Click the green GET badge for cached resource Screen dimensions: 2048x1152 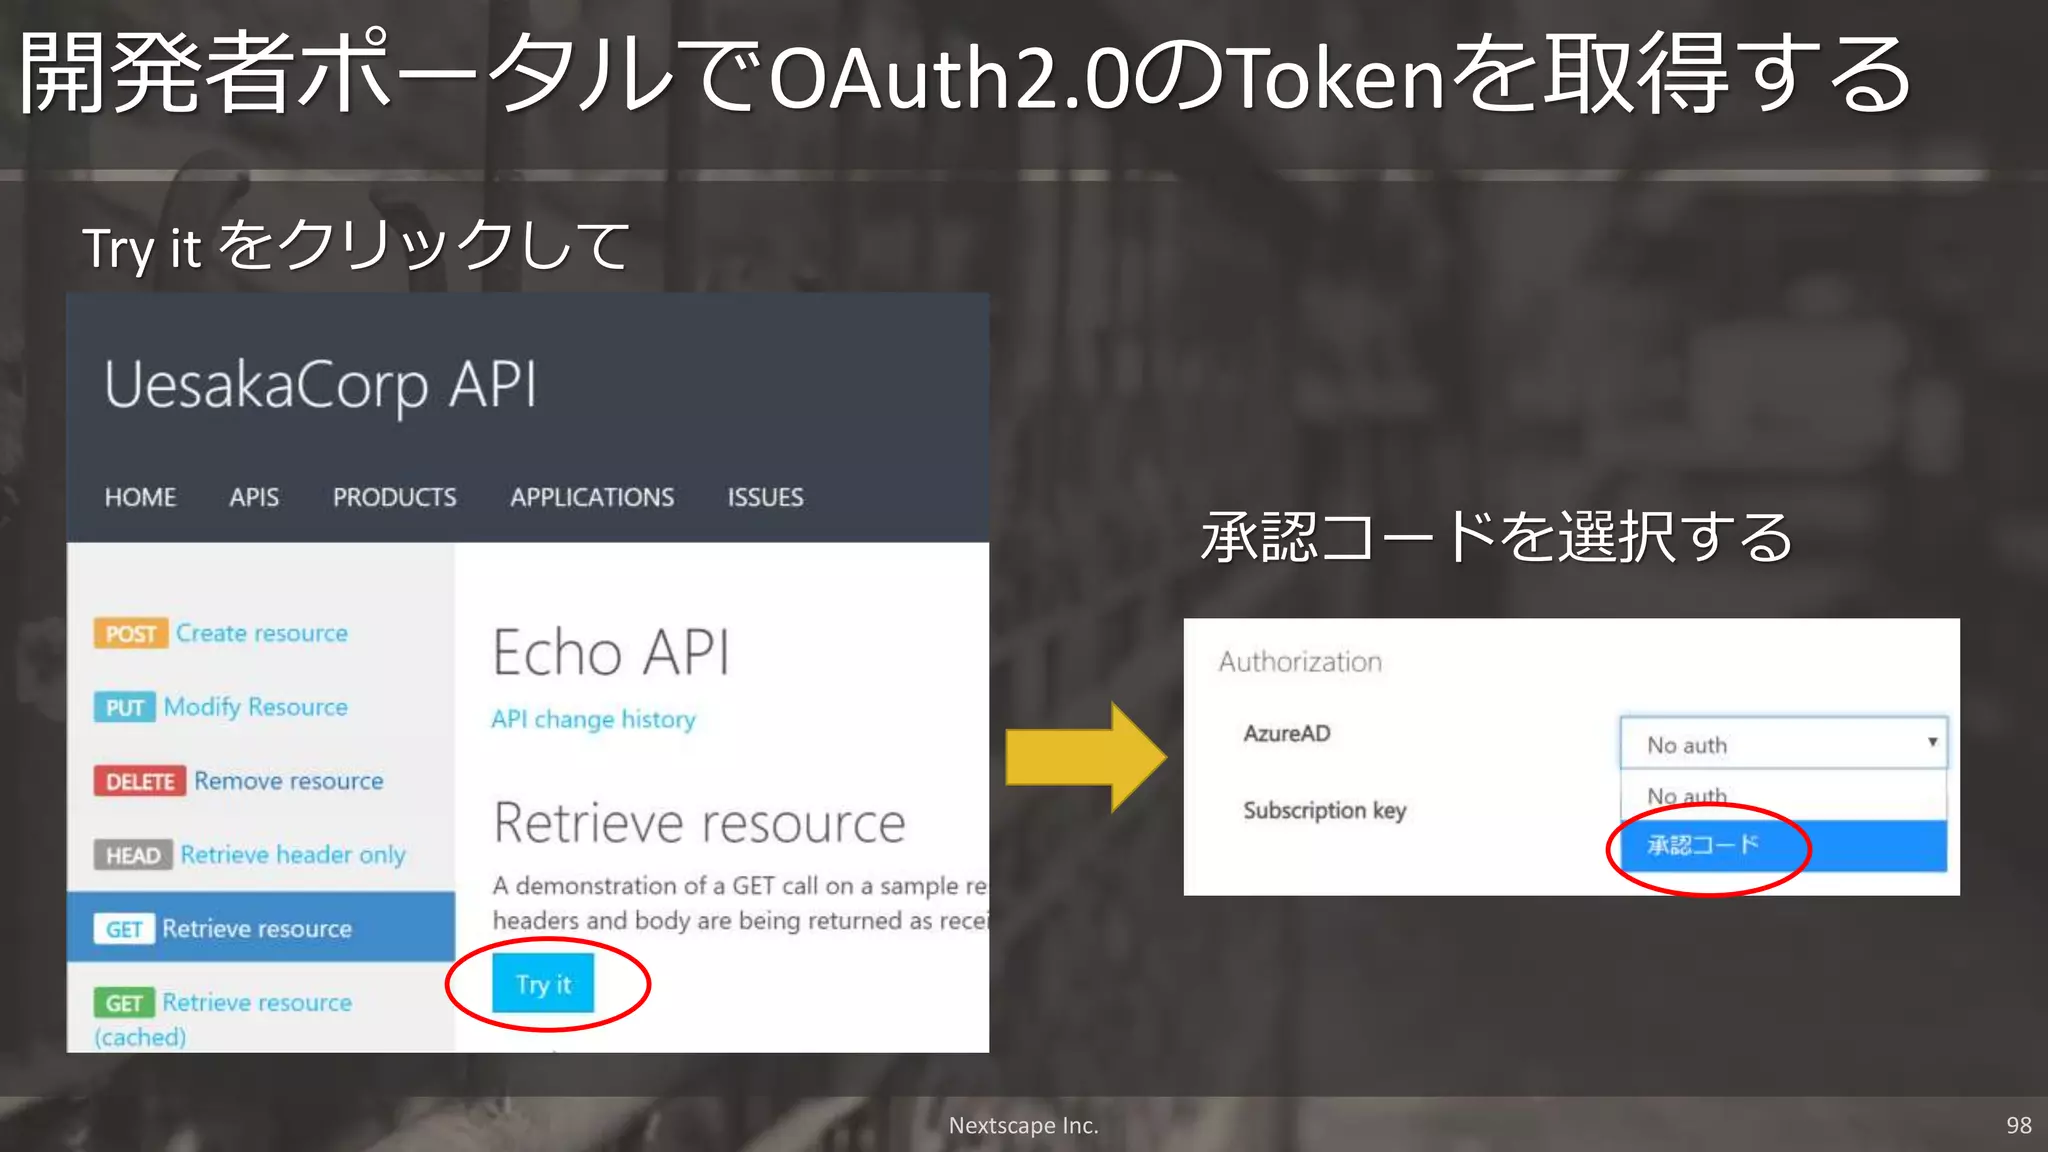(124, 1004)
